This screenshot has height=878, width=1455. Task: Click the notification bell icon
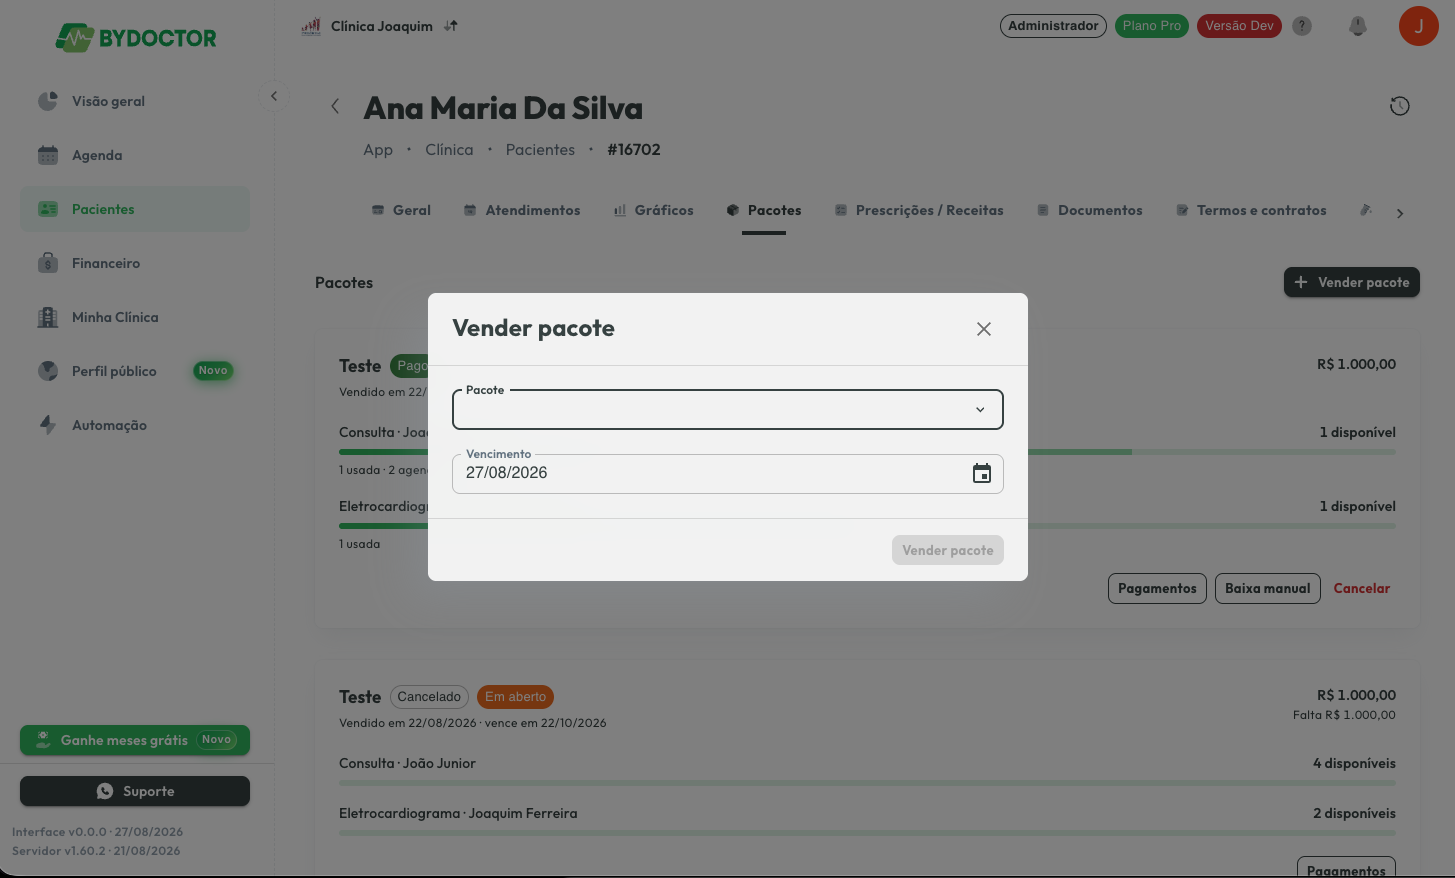point(1357,26)
